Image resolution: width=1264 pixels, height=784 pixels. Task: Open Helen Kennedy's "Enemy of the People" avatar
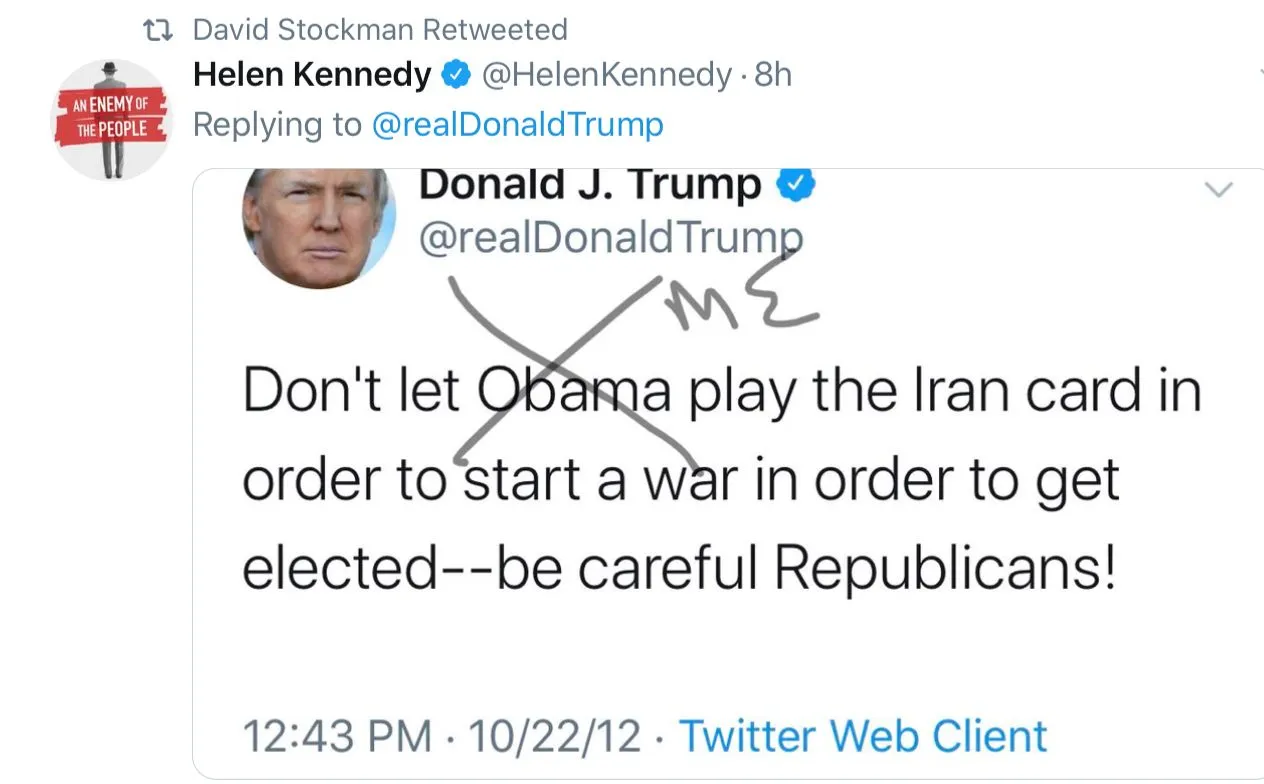point(112,120)
